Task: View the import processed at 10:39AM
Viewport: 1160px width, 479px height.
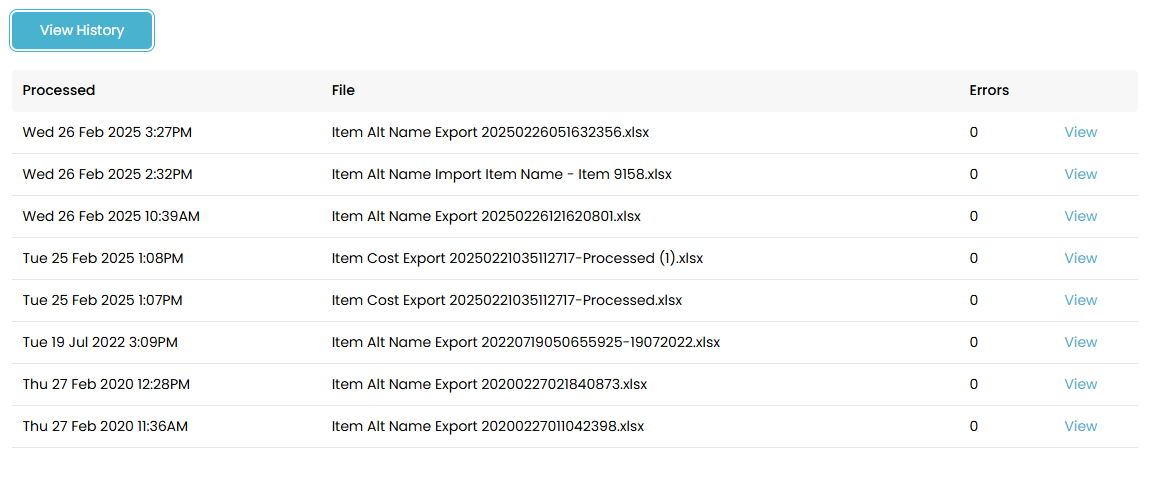Action: (x=1080, y=216)
